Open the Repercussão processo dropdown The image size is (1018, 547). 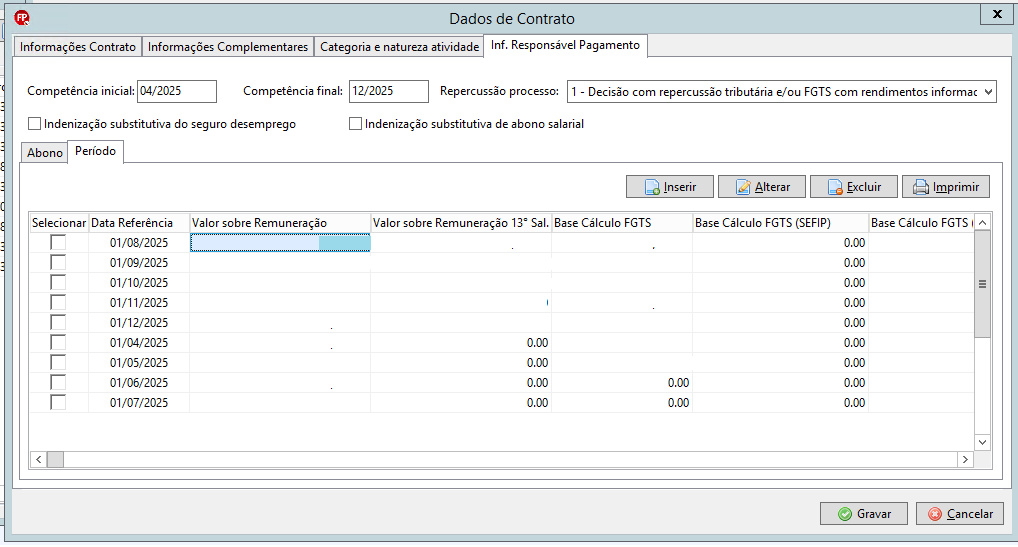pyautogui.click(x=988, y=91)
